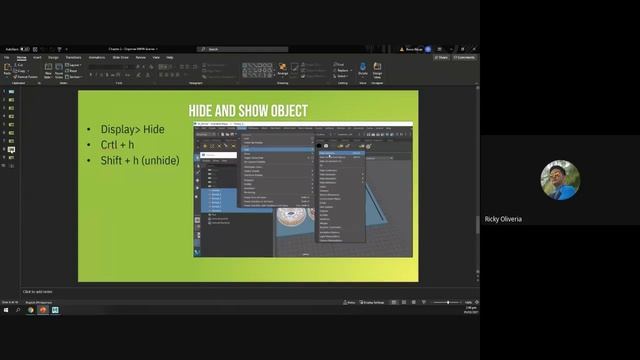640x360 pixels.
Task: Click Ricky Oliveria's profile picture
Action: click(x=560, y=180)
